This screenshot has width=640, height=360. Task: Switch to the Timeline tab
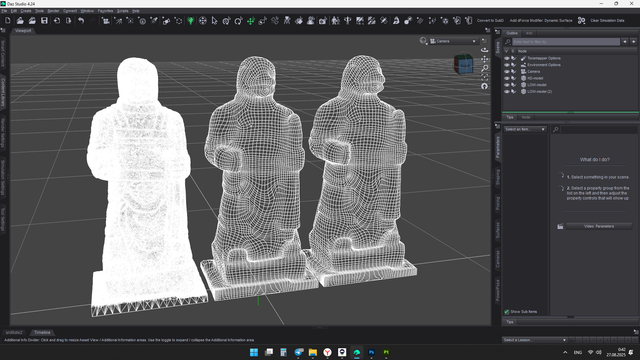[x=42, y=333]
